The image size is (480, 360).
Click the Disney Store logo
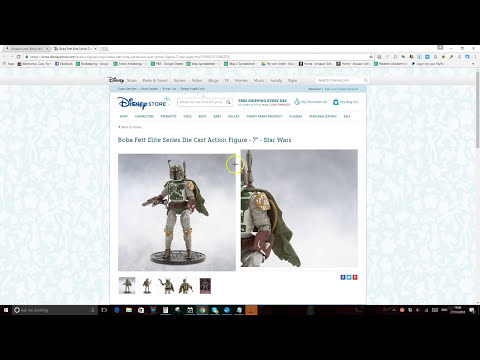tap(143, 102)
